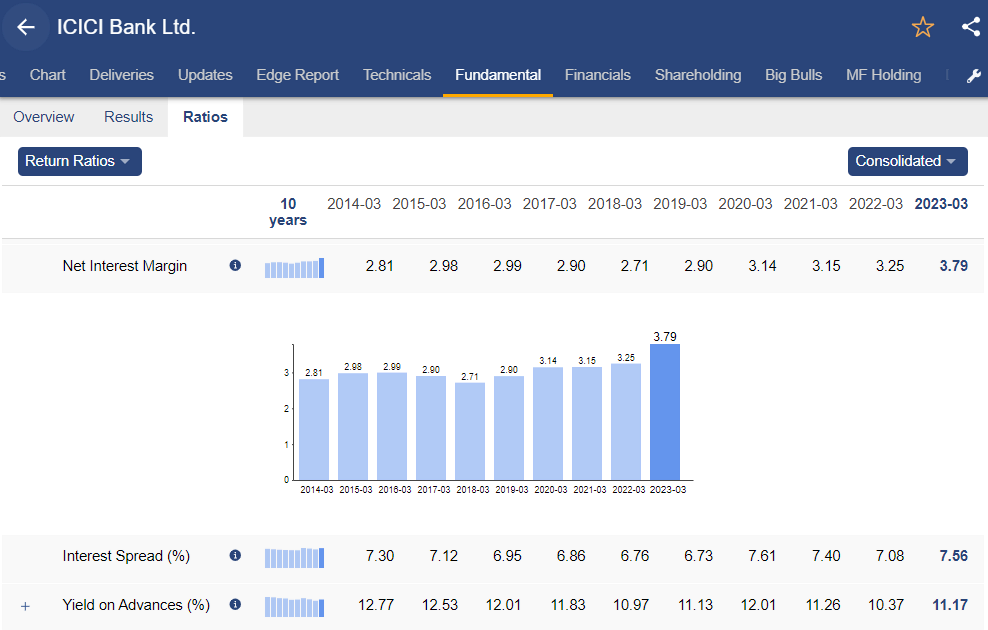
Task: Open the wrench settings tool
Action: pyautogui.click(x=974, y=76)
